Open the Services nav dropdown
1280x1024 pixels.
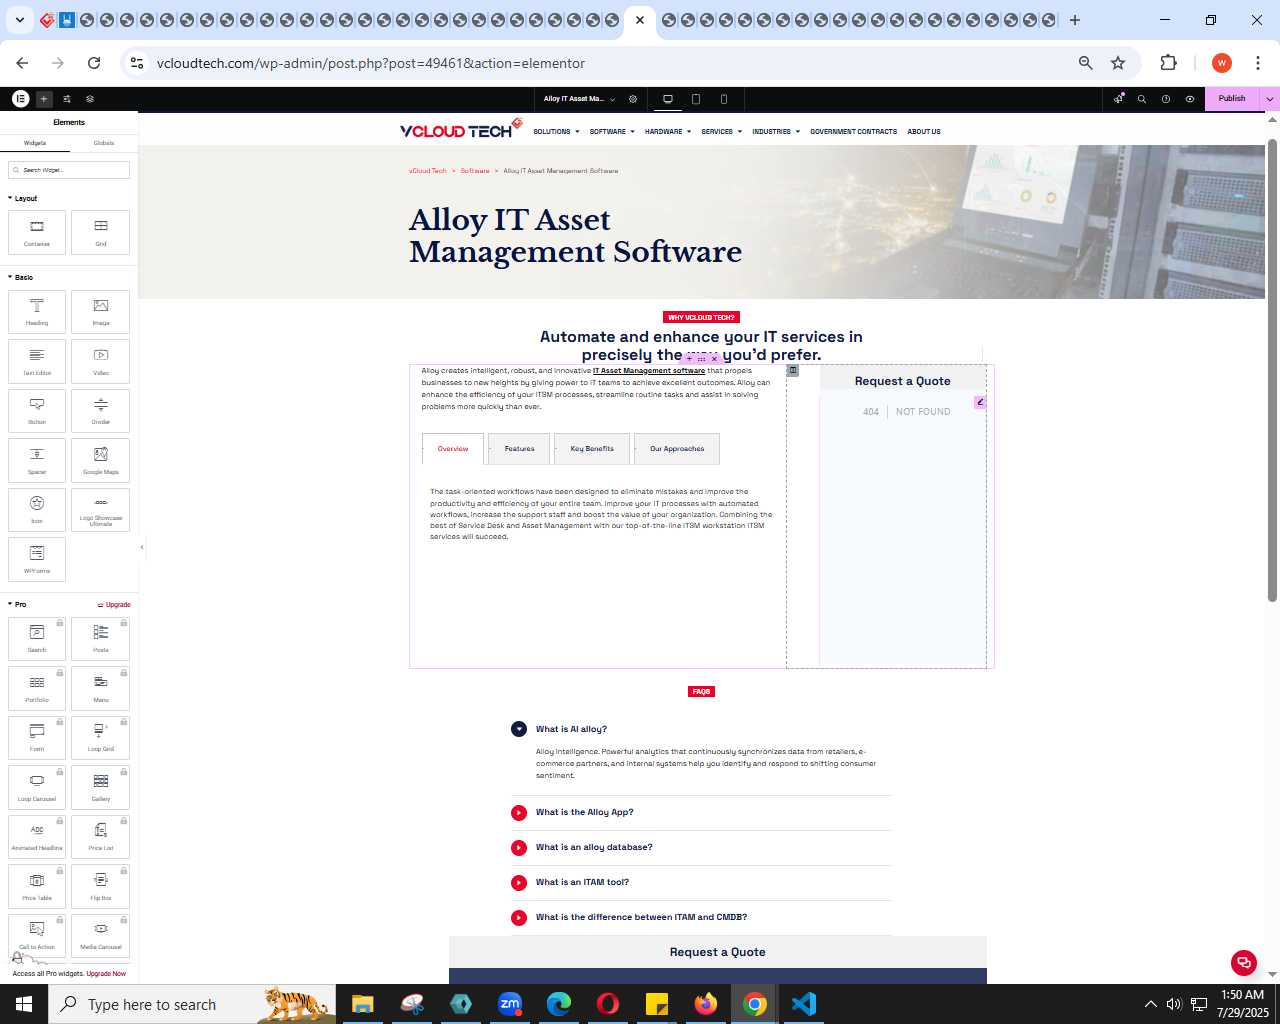(722, 131)
